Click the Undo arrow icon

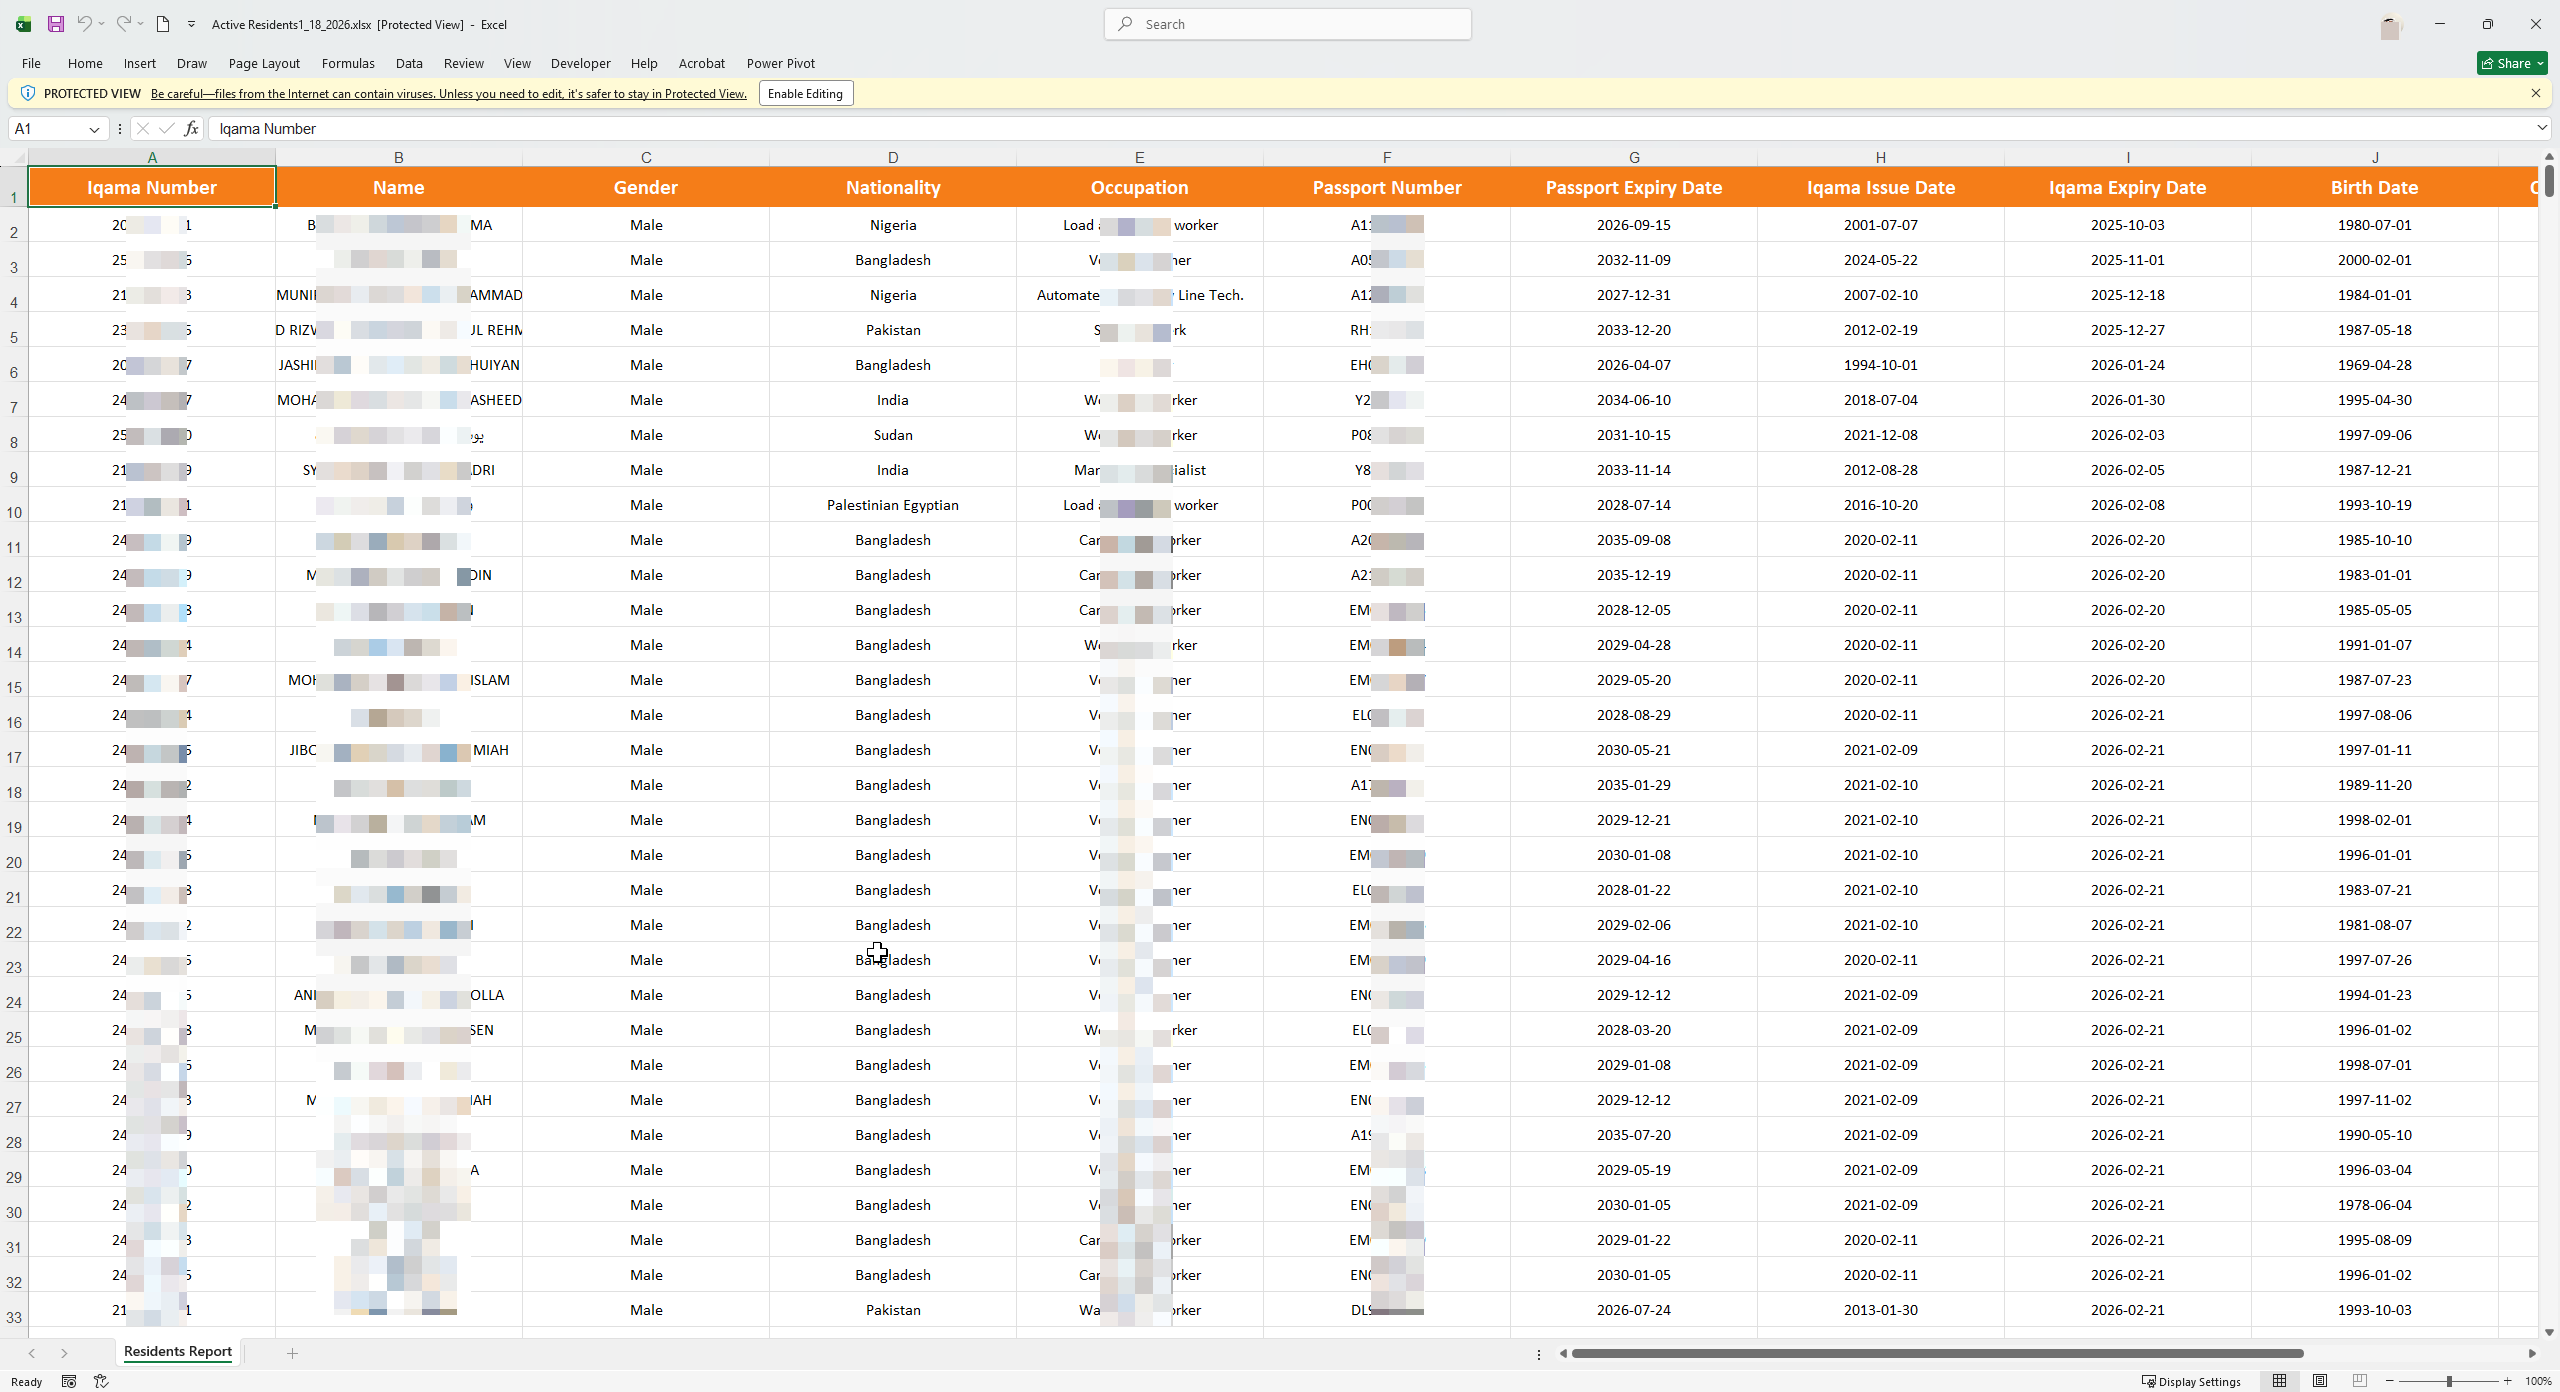84,24
